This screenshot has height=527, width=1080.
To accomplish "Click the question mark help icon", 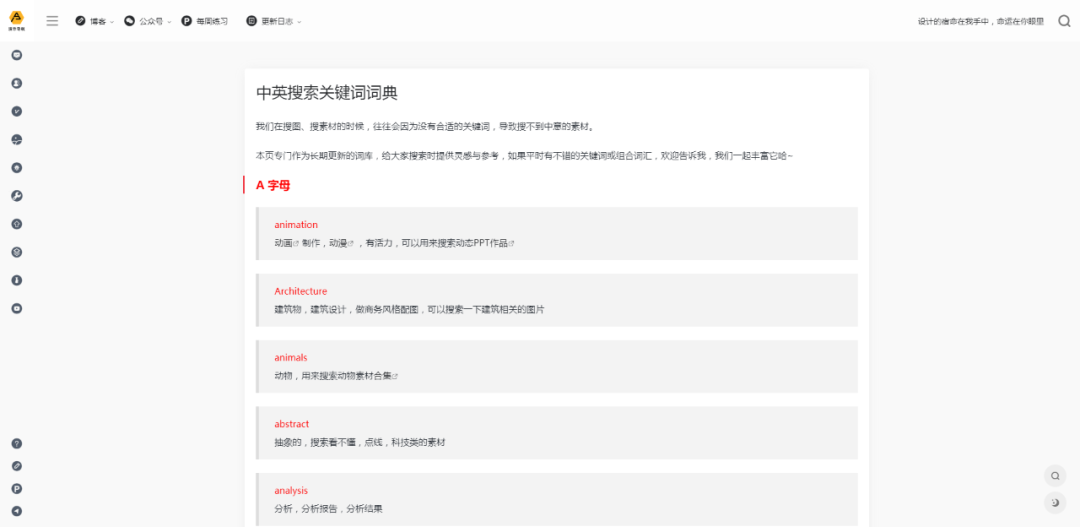I will pos(17,444).
